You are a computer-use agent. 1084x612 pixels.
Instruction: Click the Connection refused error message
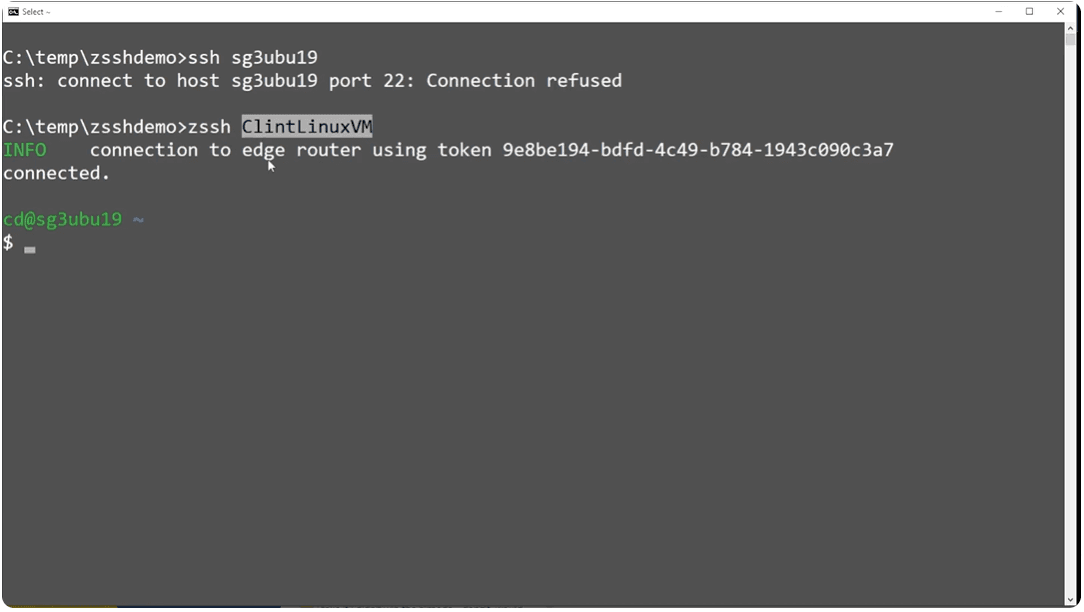[x=521, y=80]
